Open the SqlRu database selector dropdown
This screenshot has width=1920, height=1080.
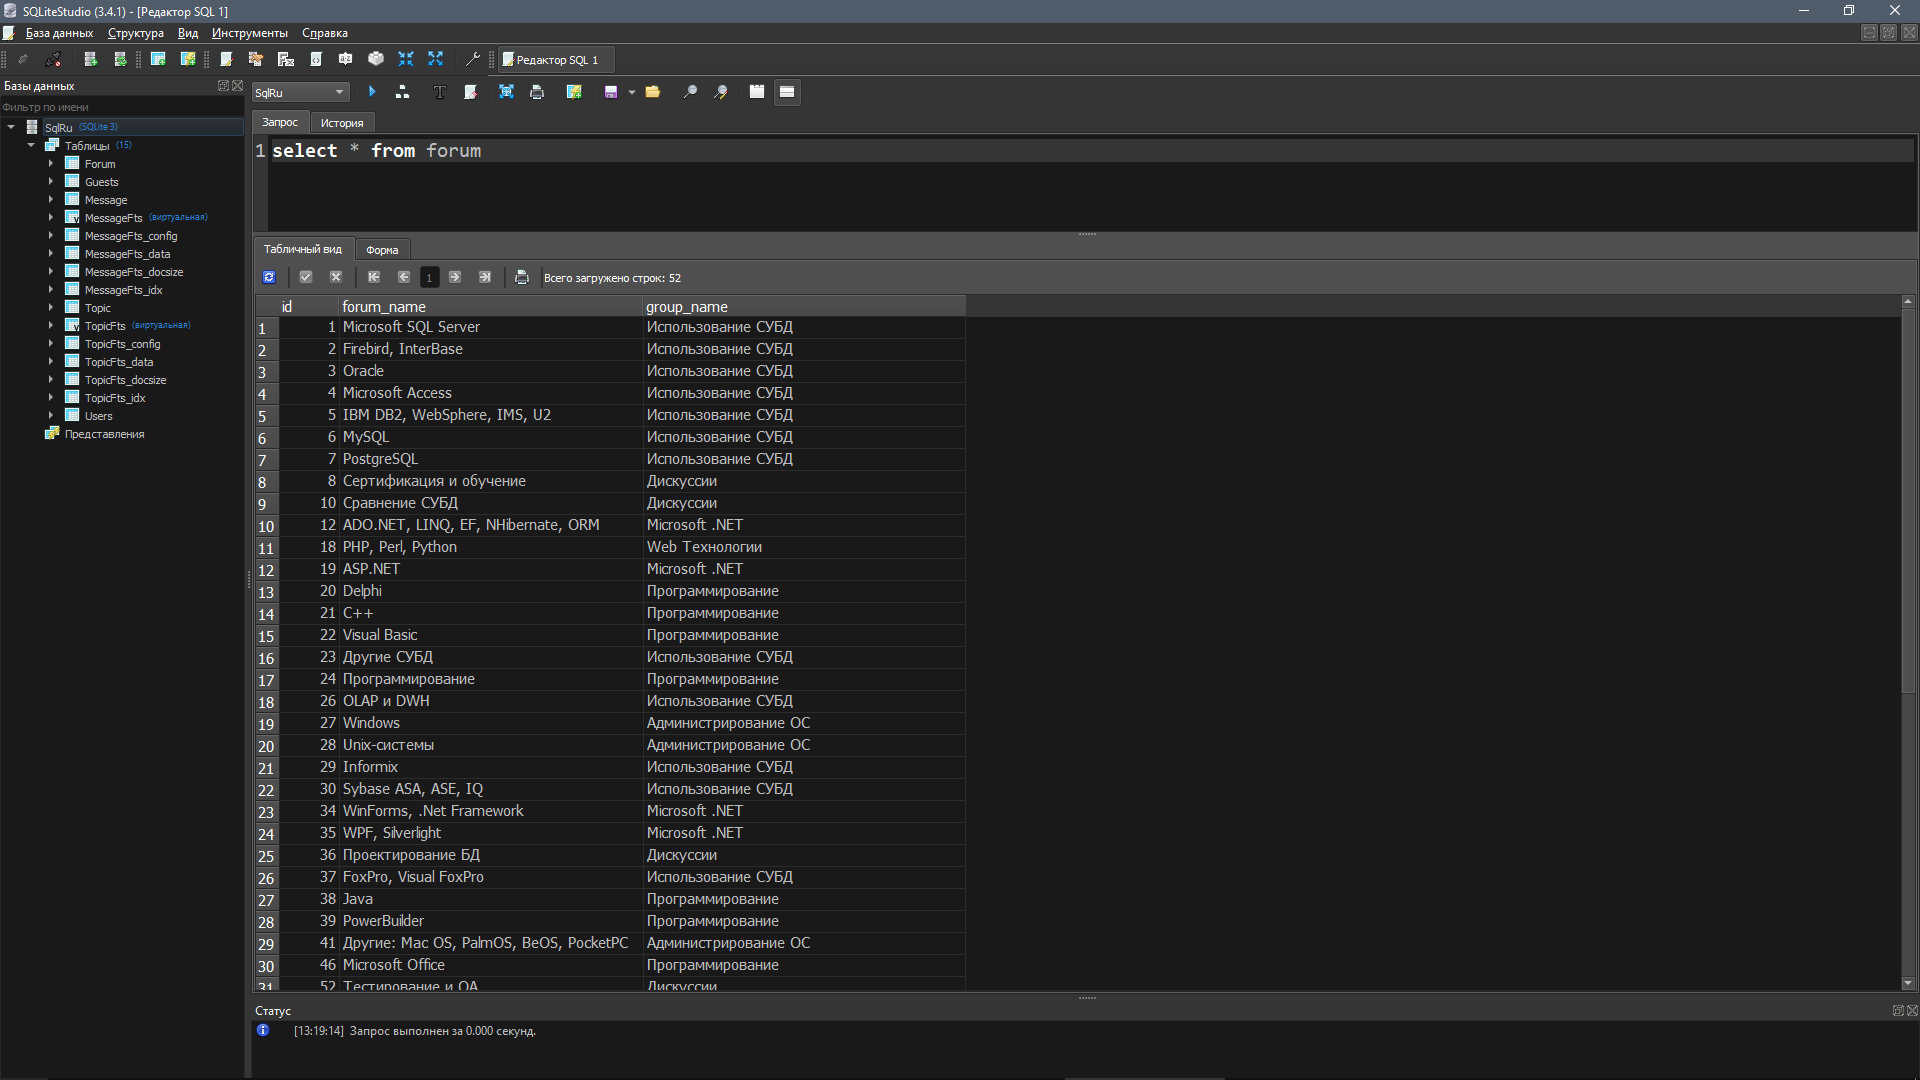tap(300, 92)
